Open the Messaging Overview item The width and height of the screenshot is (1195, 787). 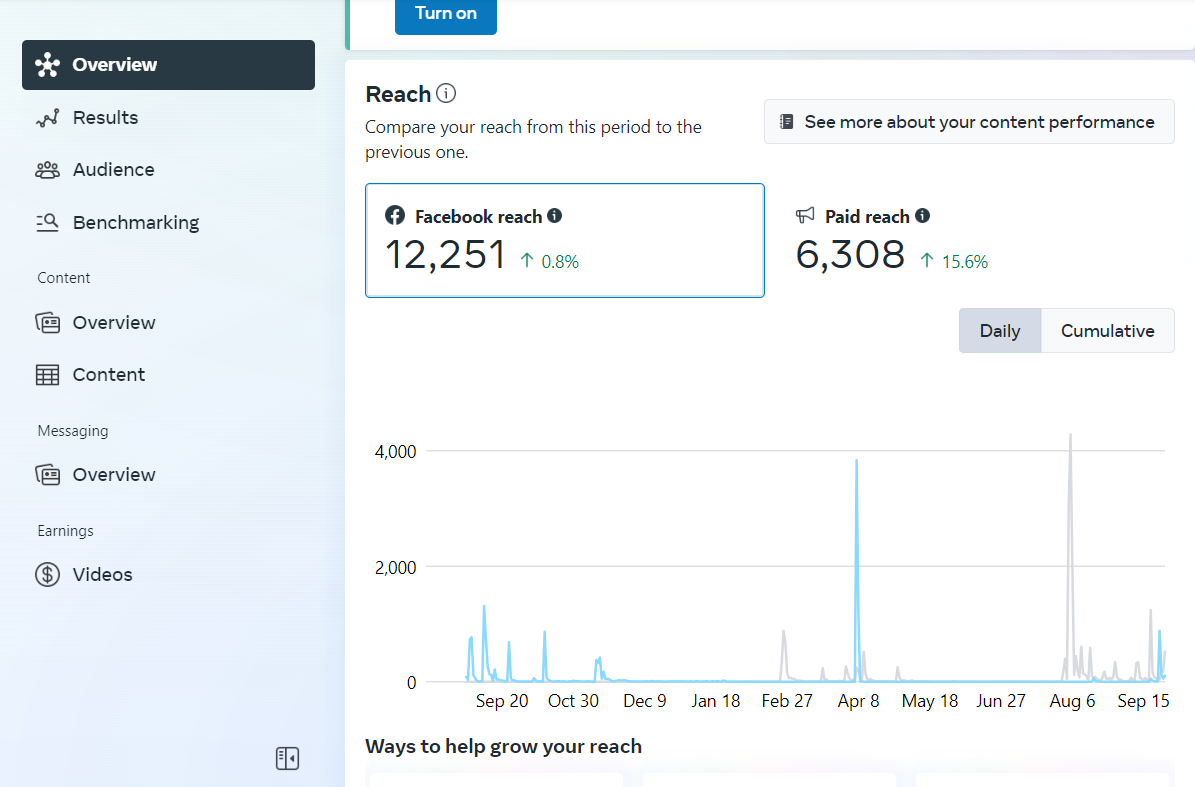click(x=113, y=475)
